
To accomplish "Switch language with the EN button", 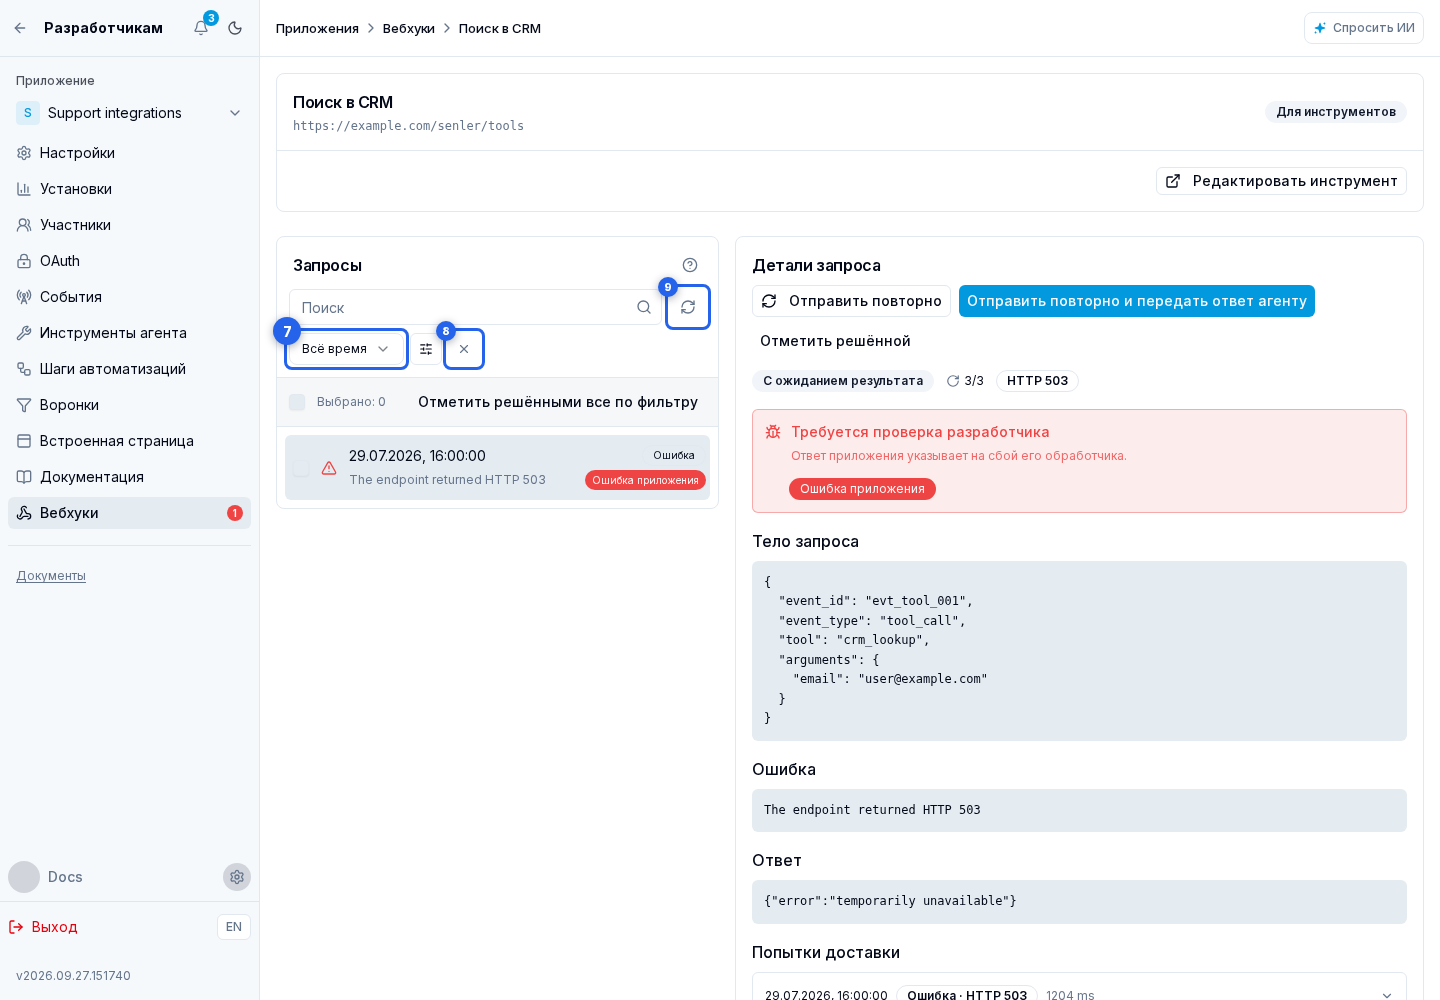I will (x=234, y=927).
